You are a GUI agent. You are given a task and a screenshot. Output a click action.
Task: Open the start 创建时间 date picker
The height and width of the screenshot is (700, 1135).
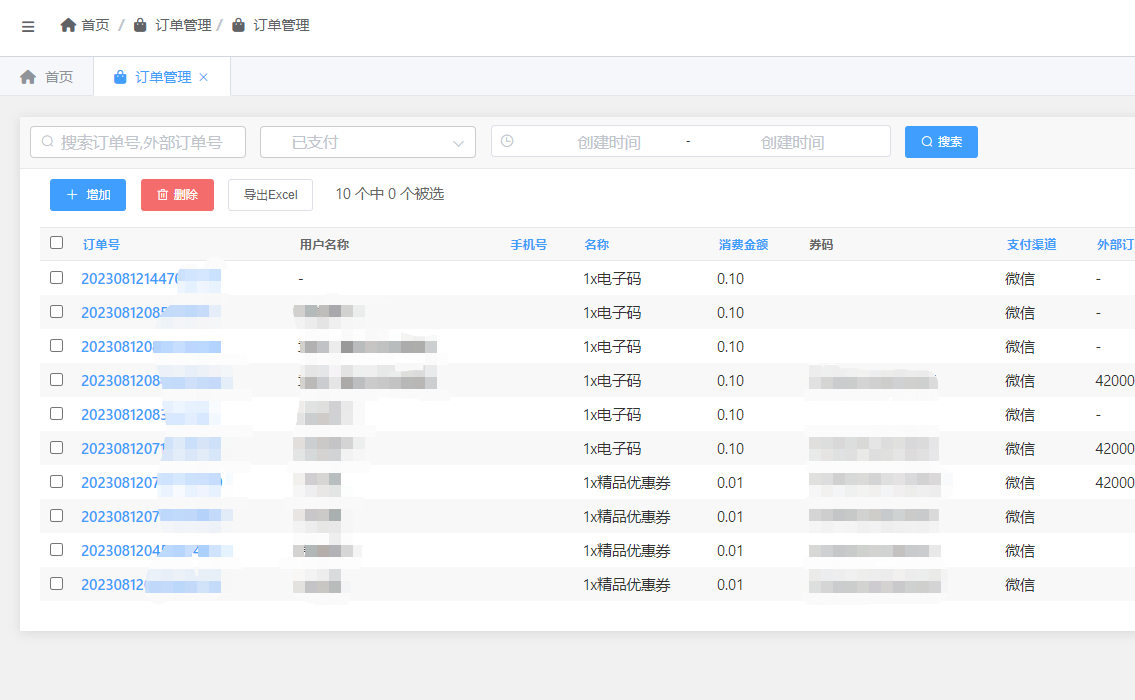click(x=608, y=142)
